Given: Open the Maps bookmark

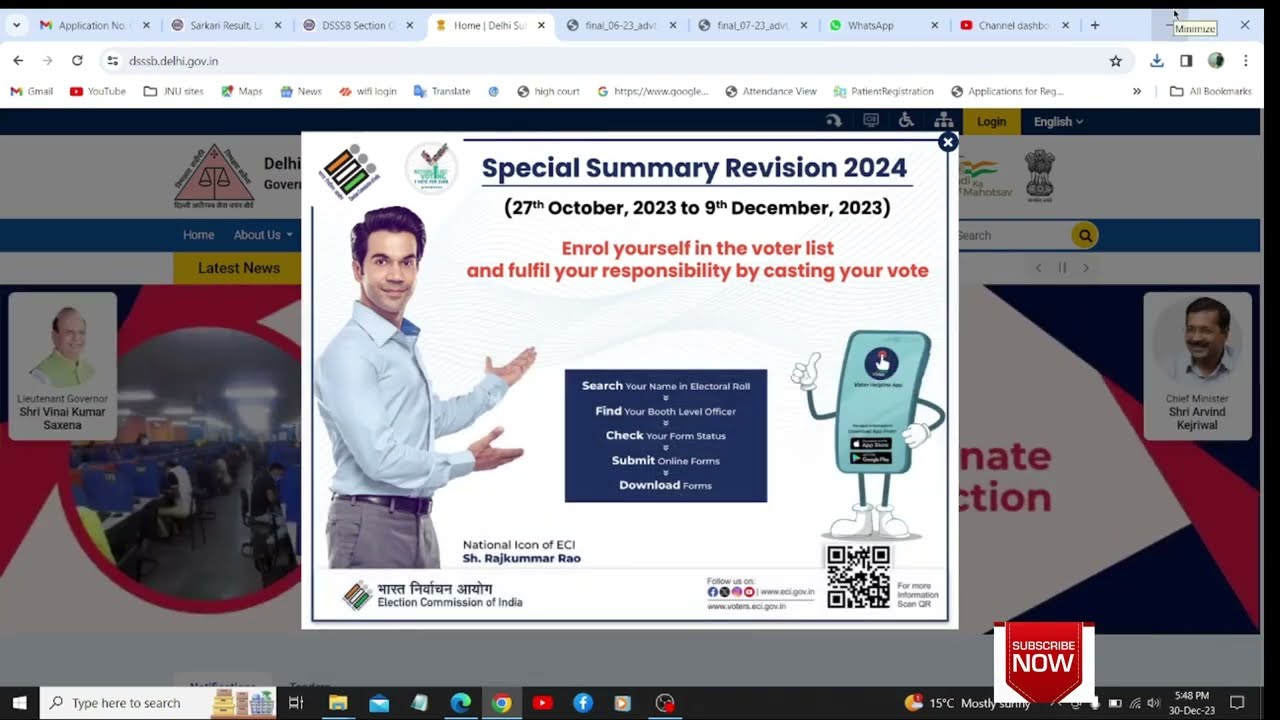Looking at the screenshot, I should (x=241, y=91).
